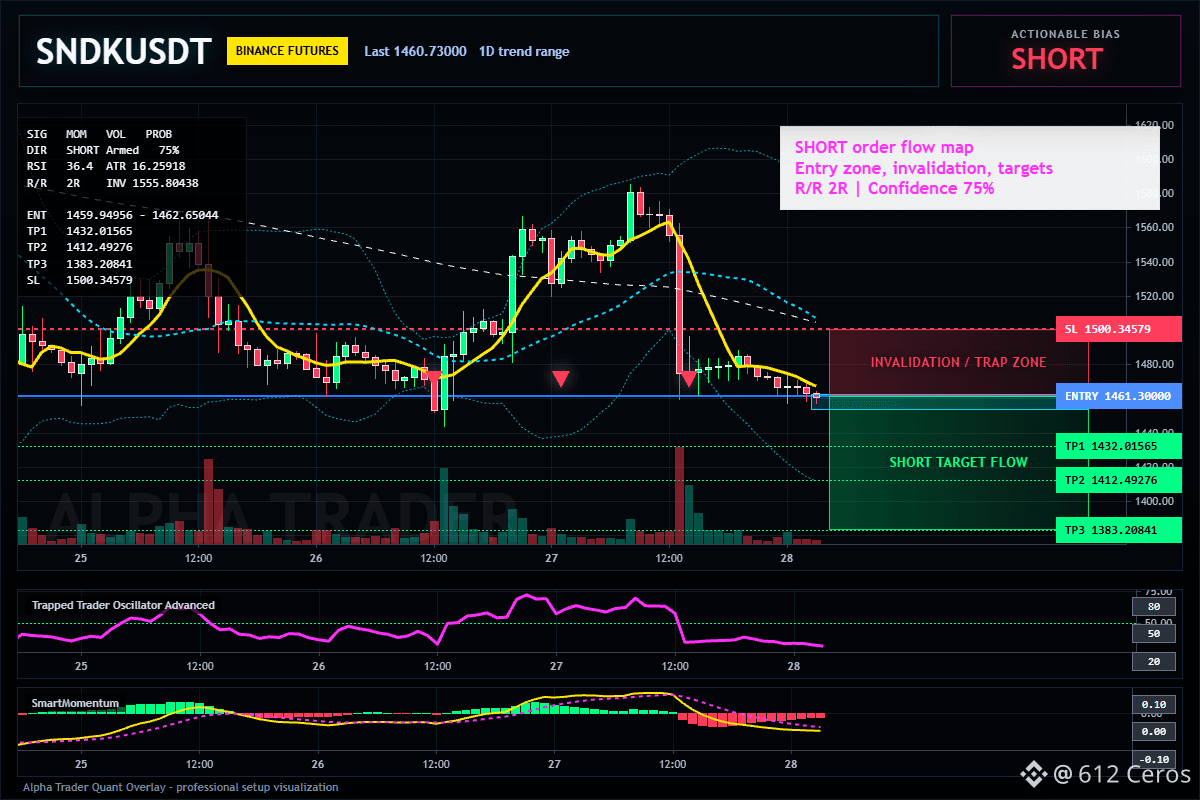
Task: Click the SmartMomentum scale value 0.10
Action: pyautogui.click(x=1153, y=704)
